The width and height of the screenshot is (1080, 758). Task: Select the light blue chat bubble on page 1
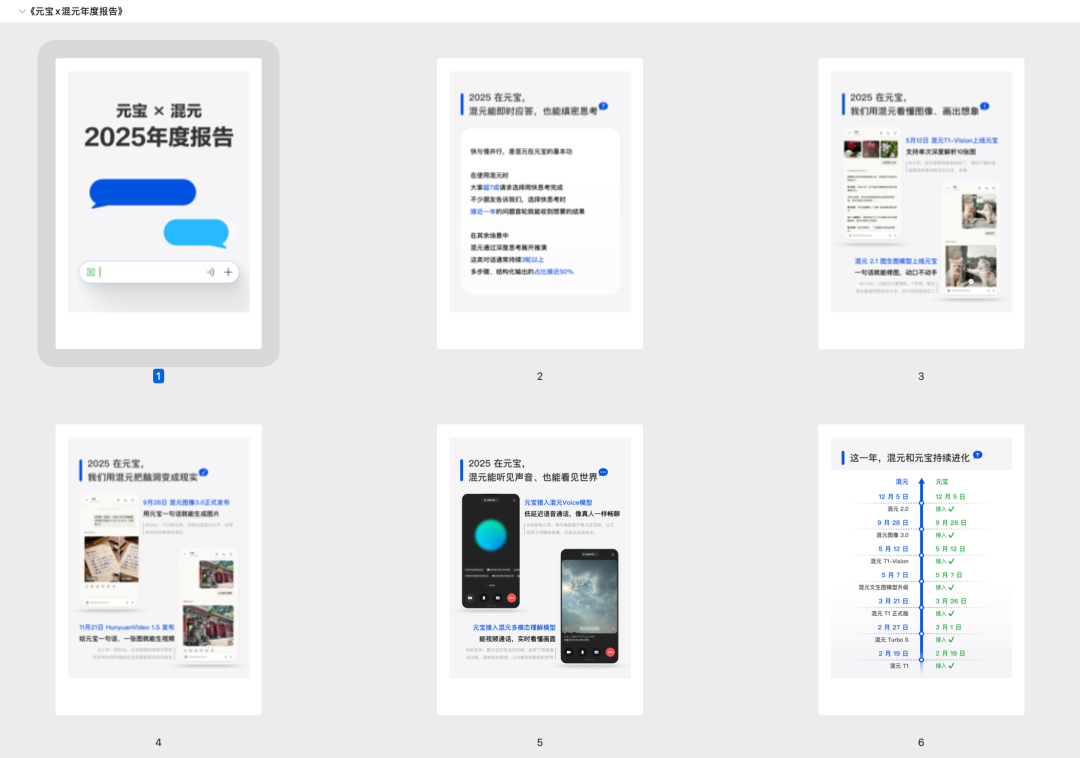[x=196, y=232]
